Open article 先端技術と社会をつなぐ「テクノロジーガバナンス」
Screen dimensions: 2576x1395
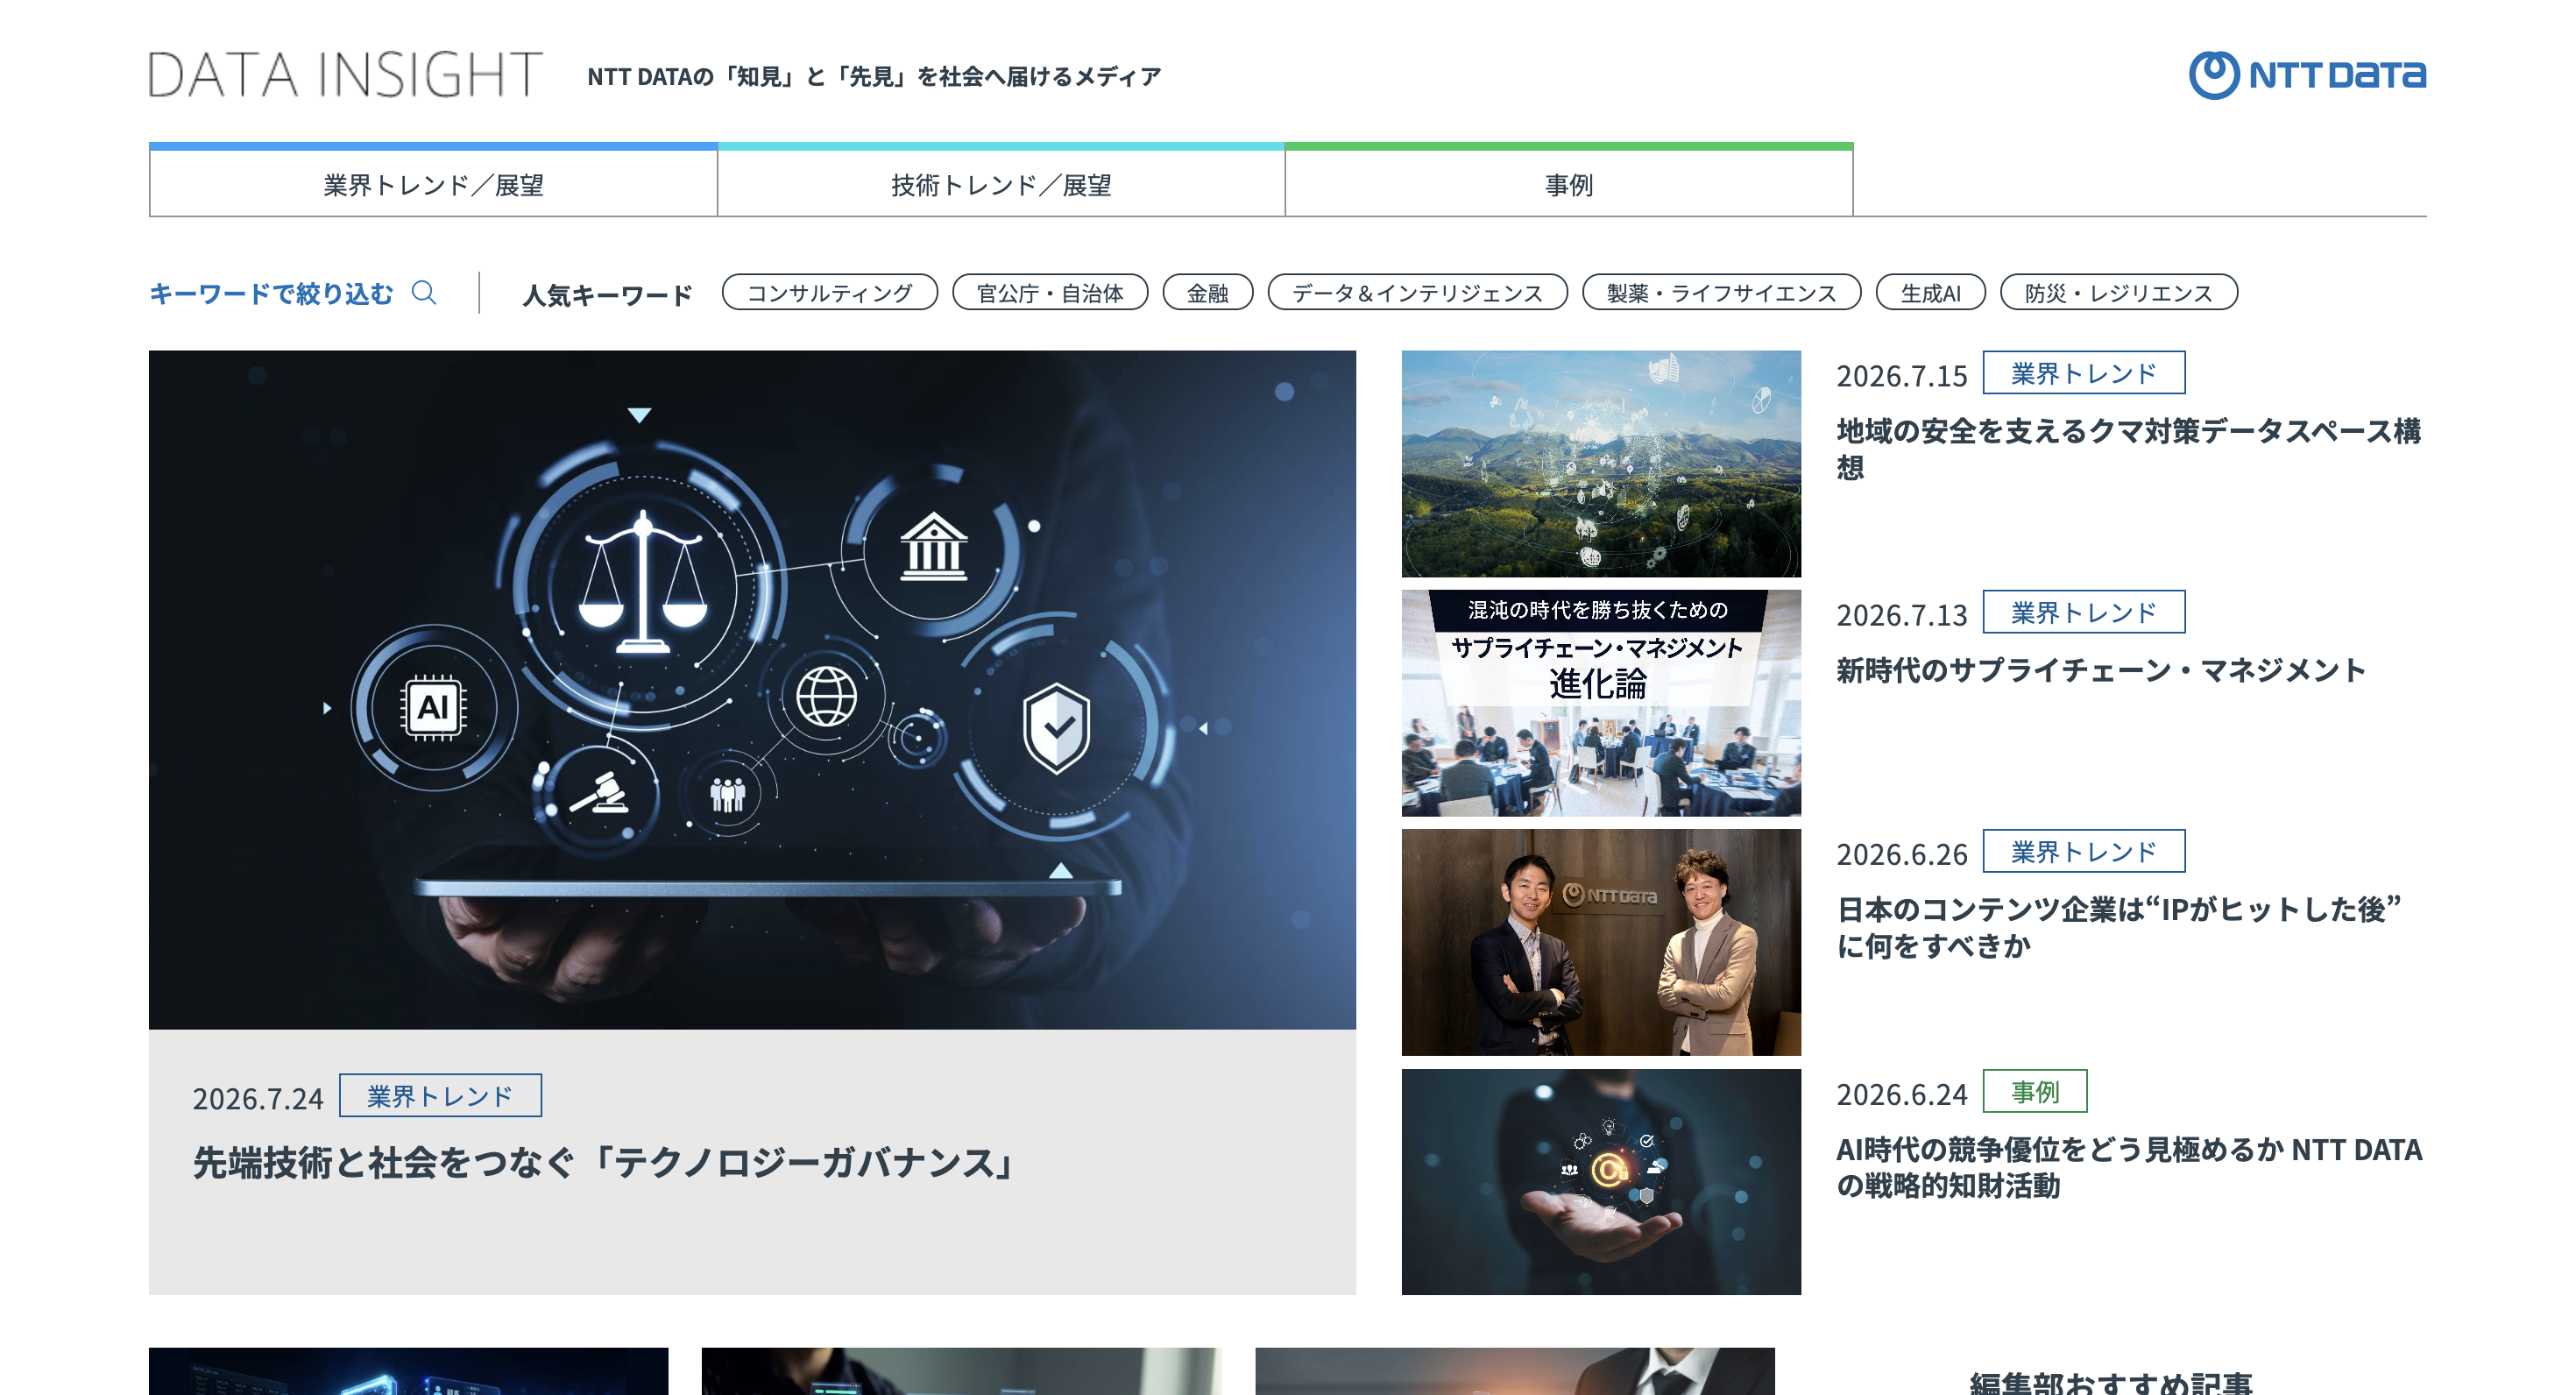(605, 1162)
